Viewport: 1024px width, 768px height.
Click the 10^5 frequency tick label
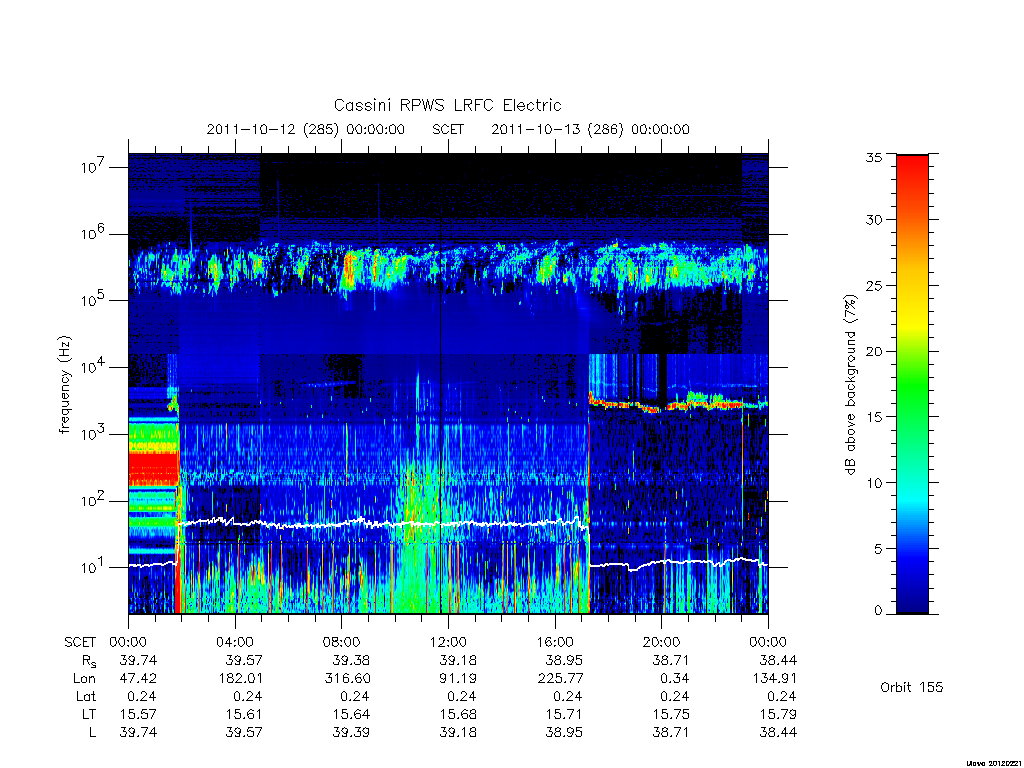[93, 300]
